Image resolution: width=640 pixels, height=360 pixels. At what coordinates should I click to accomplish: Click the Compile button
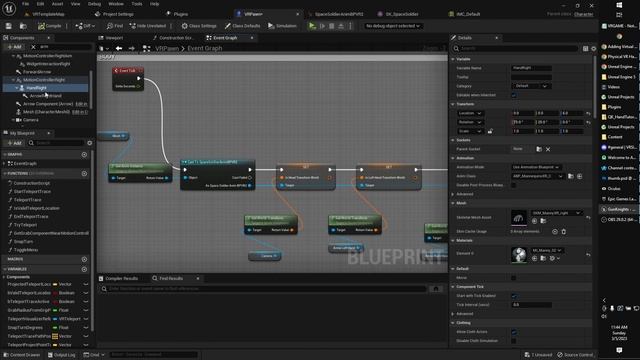(49, 26)
